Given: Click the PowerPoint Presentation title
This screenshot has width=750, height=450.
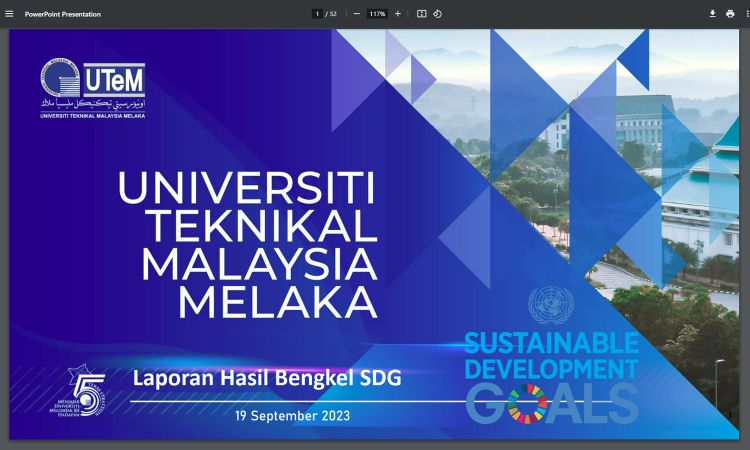Looking at the screenshot, I should pos(63,14).
